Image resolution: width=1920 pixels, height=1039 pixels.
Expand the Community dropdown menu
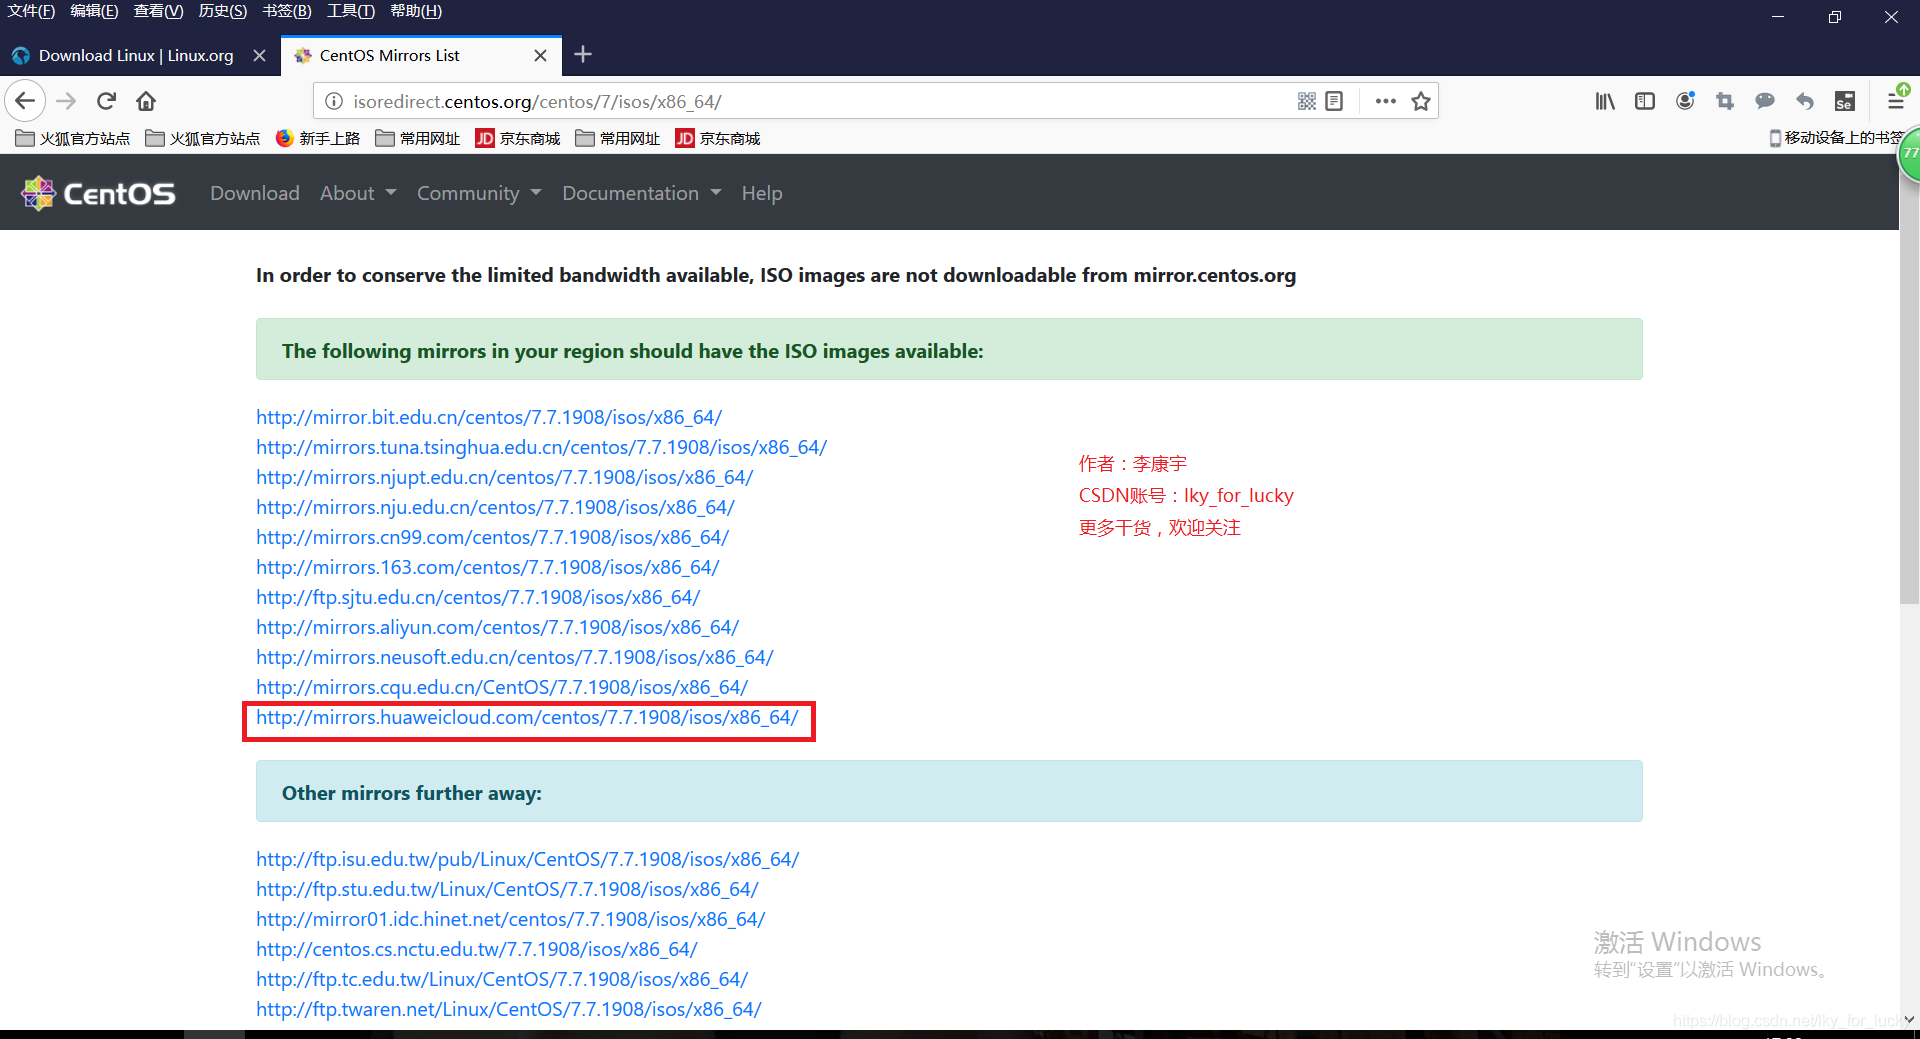[x=479, y=193]
